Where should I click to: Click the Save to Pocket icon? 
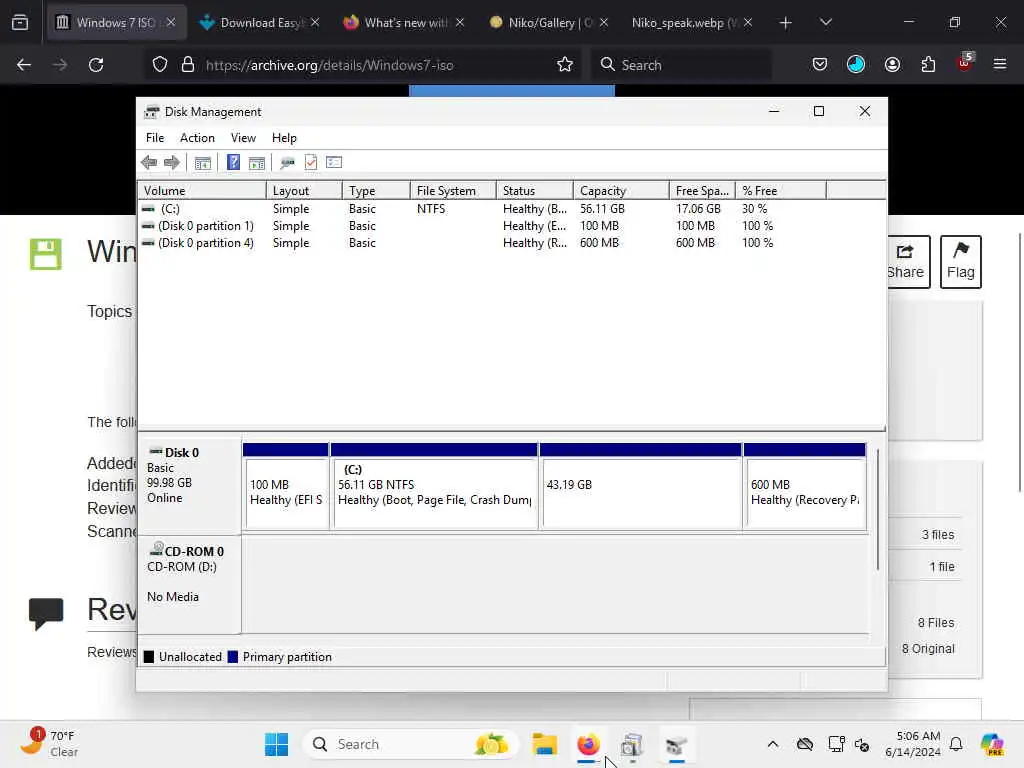pos(820,65)
